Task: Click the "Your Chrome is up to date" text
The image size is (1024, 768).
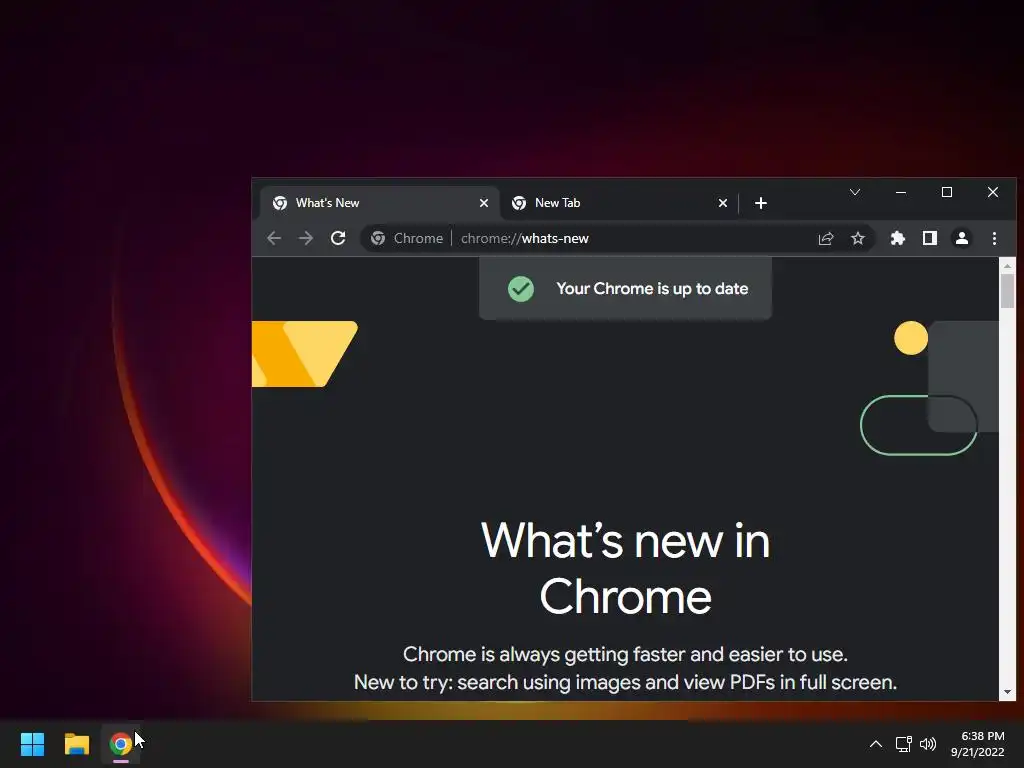Action: (652, 289)
